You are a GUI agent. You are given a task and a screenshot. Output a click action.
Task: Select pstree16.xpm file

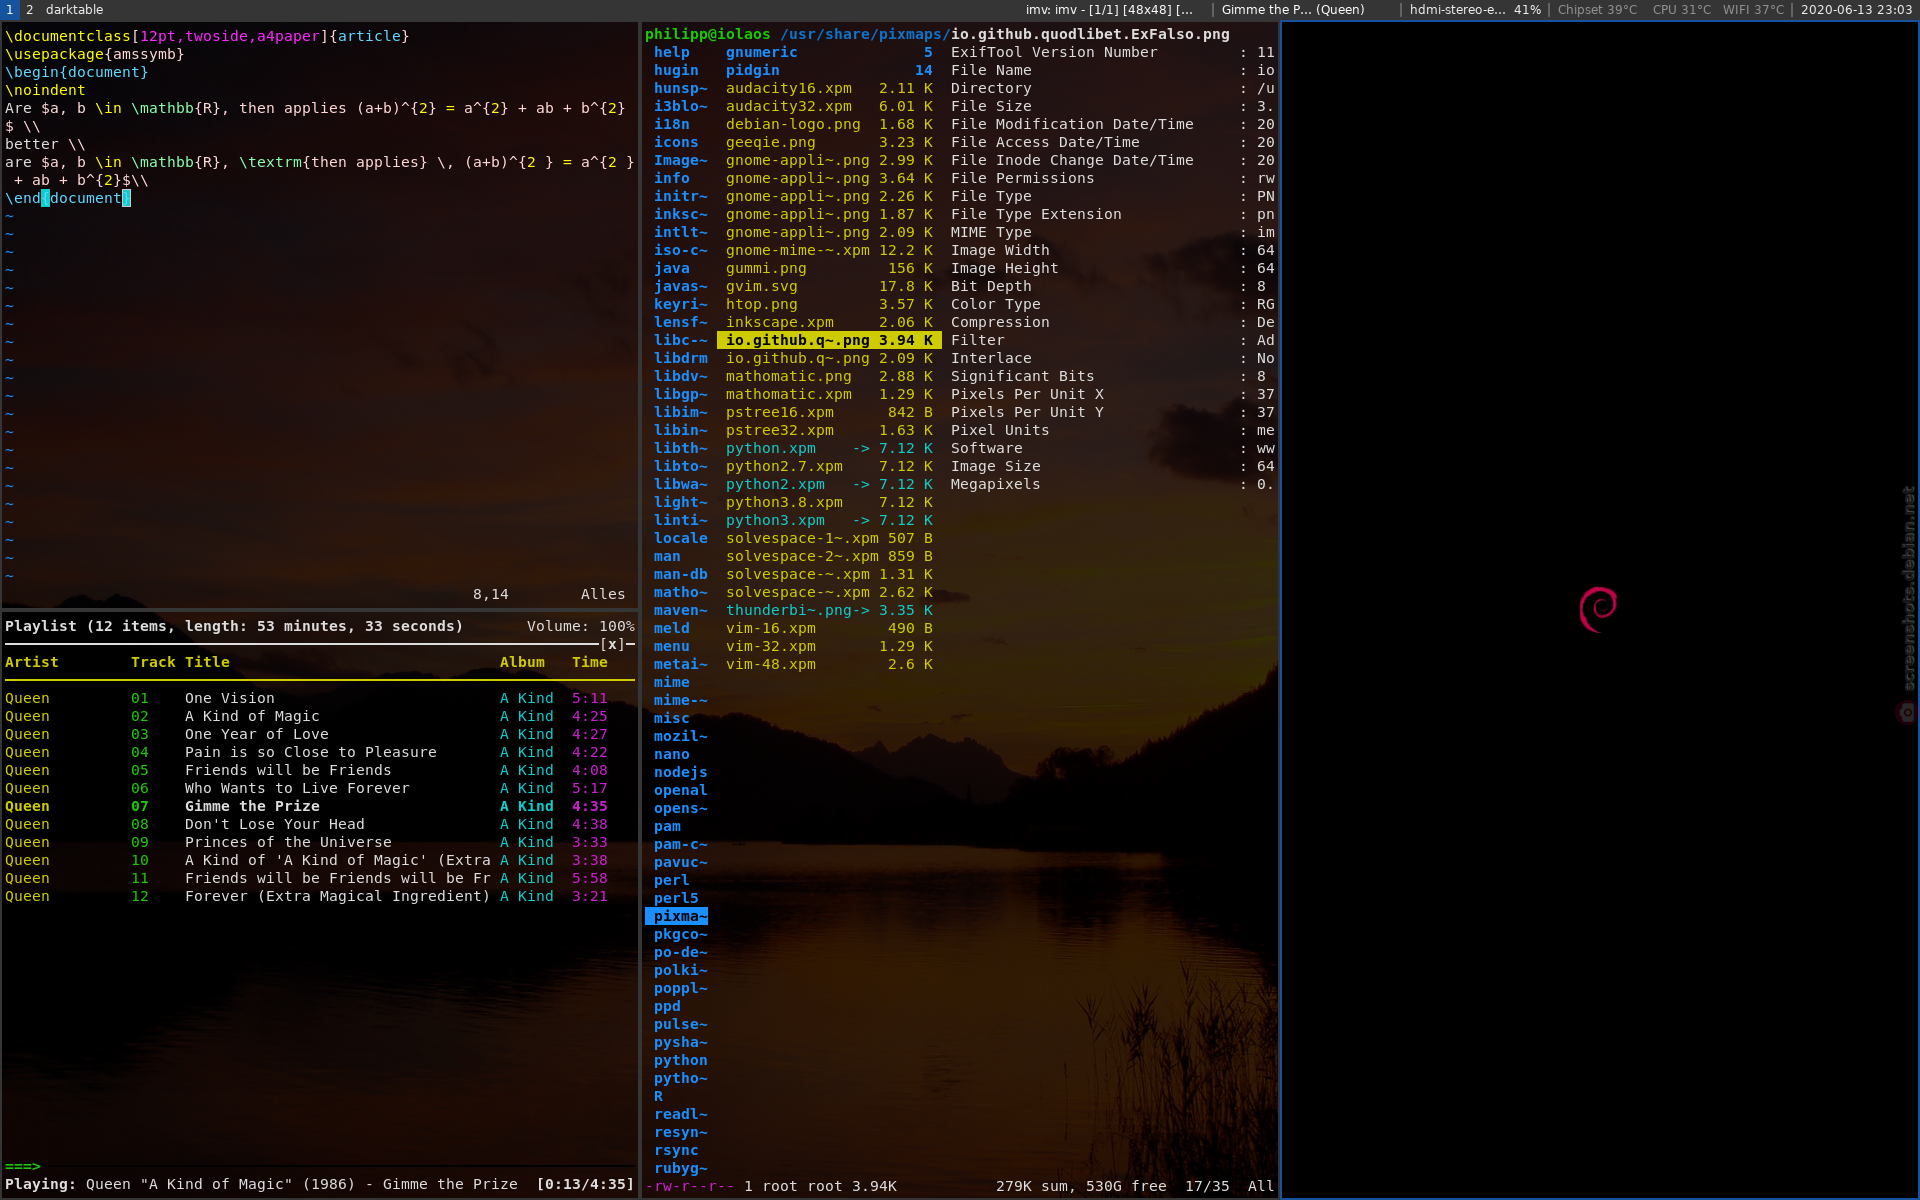point(829,412)
